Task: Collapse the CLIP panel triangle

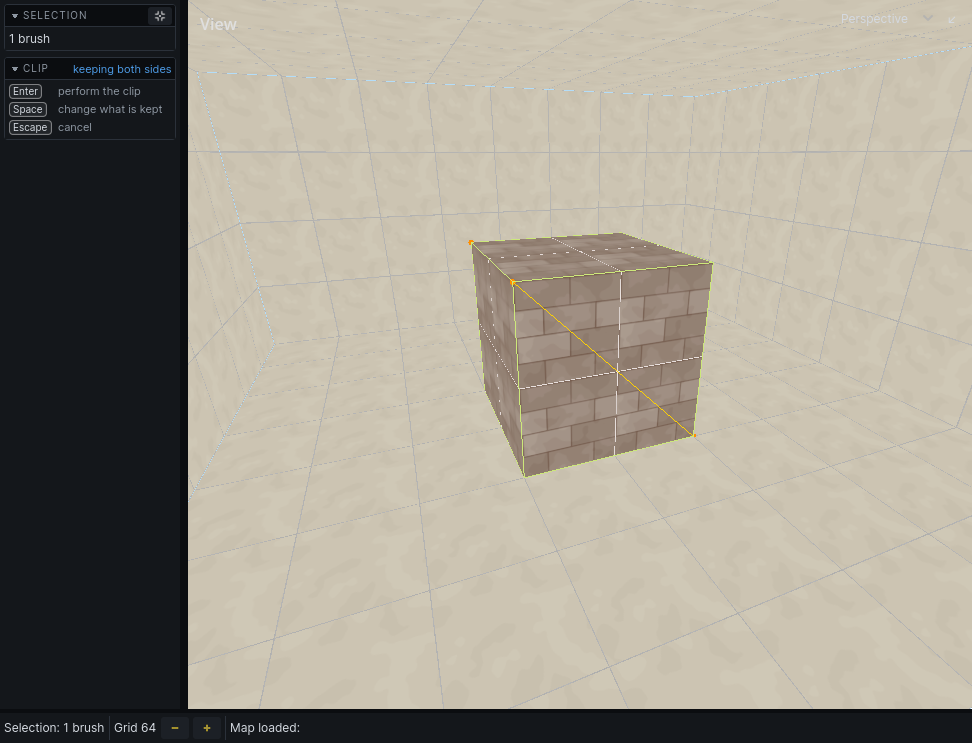Action: (x=15, y=69)
